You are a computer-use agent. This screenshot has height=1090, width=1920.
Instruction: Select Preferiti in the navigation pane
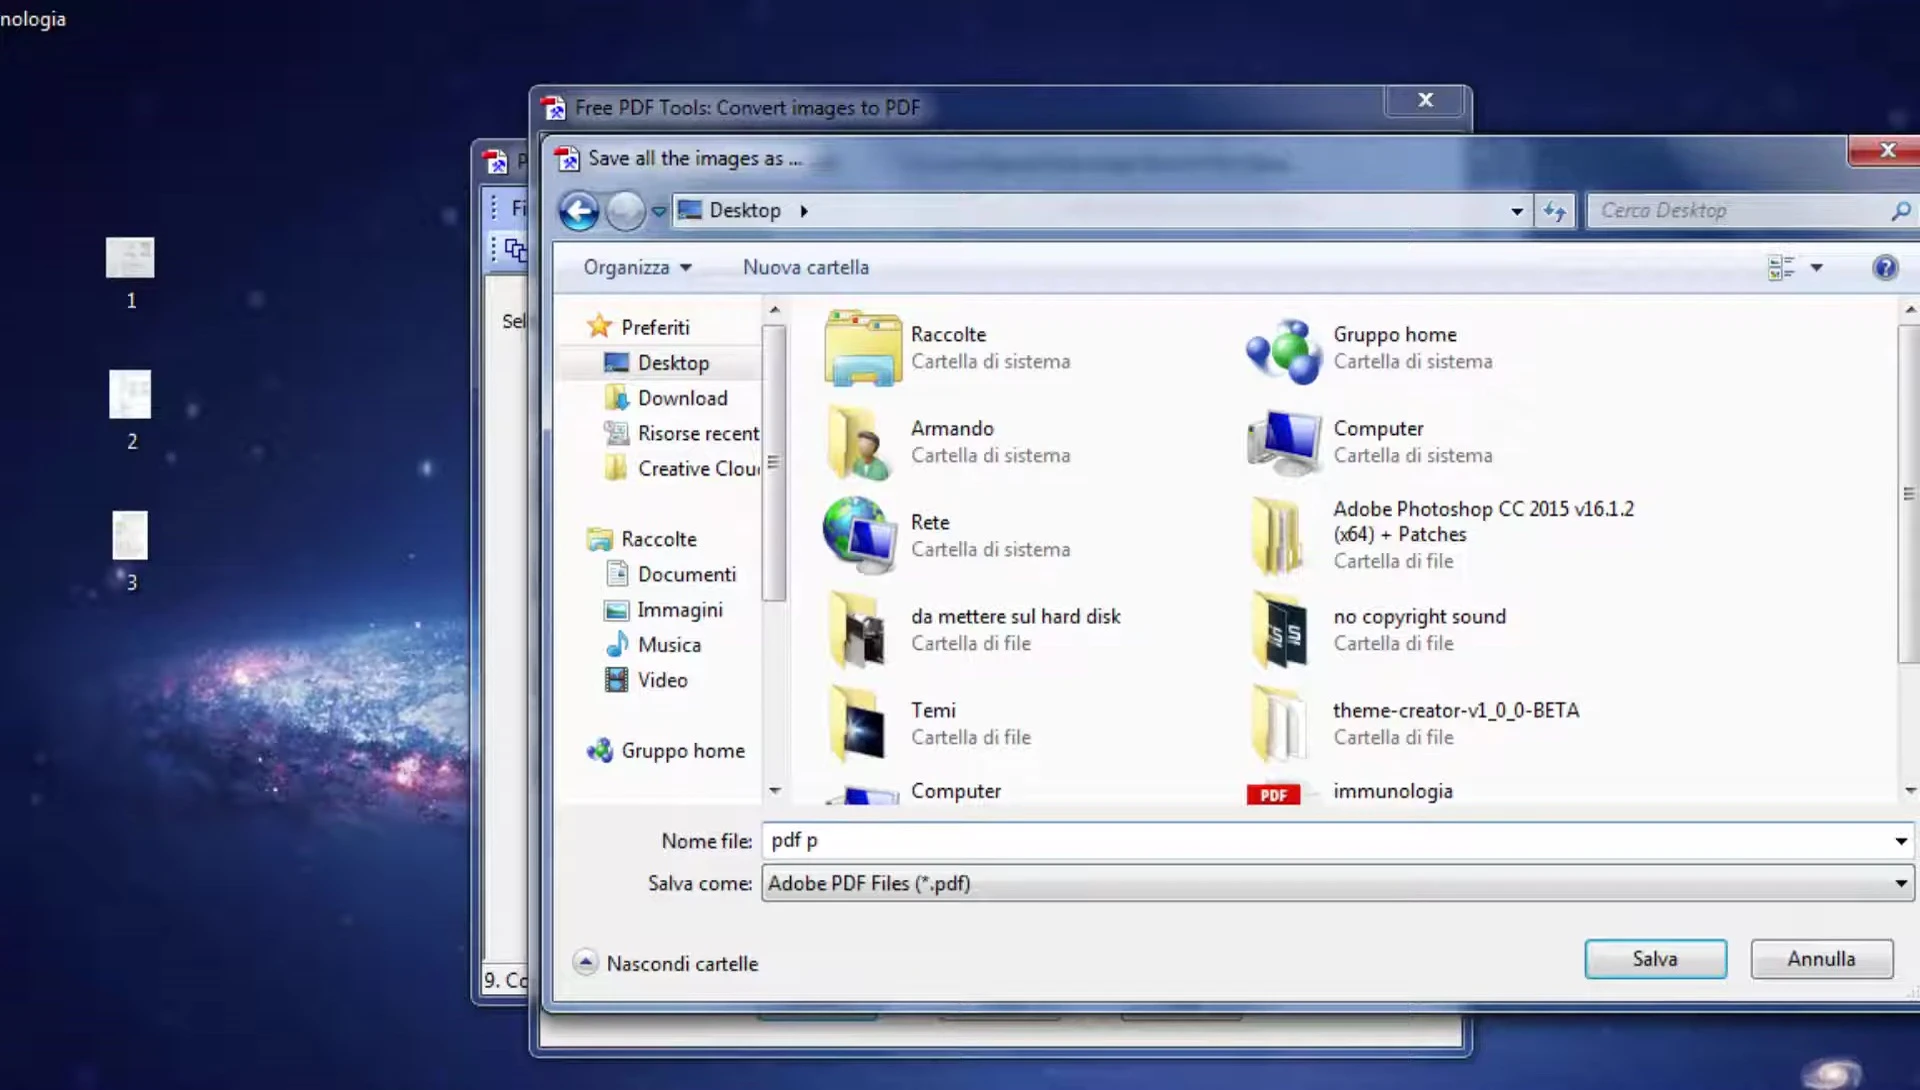coord(655,327)
